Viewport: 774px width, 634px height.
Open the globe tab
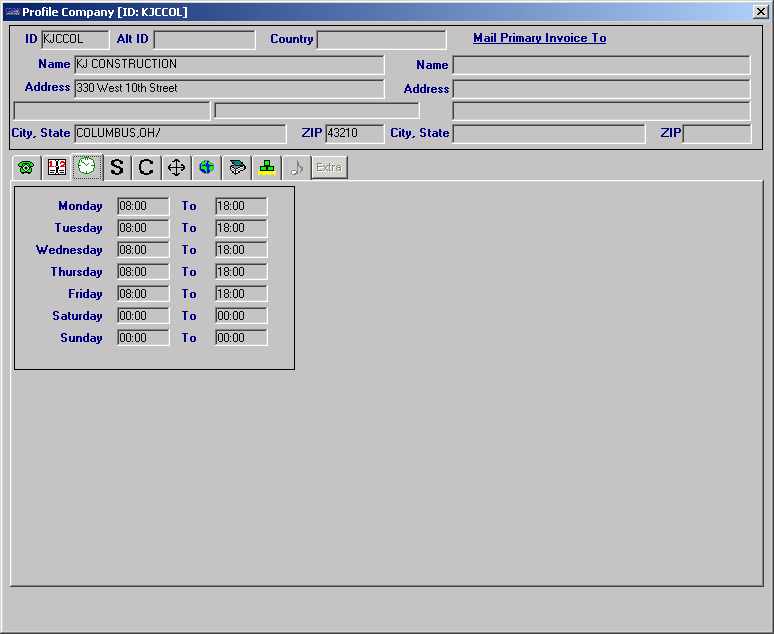(x=206, y=167)
